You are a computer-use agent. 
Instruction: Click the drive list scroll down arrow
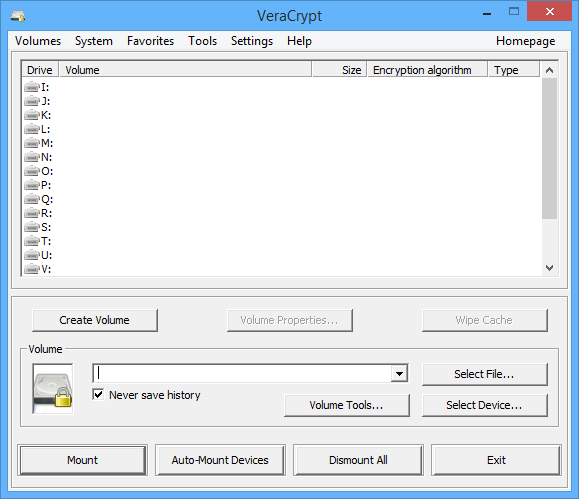[549, 268]
